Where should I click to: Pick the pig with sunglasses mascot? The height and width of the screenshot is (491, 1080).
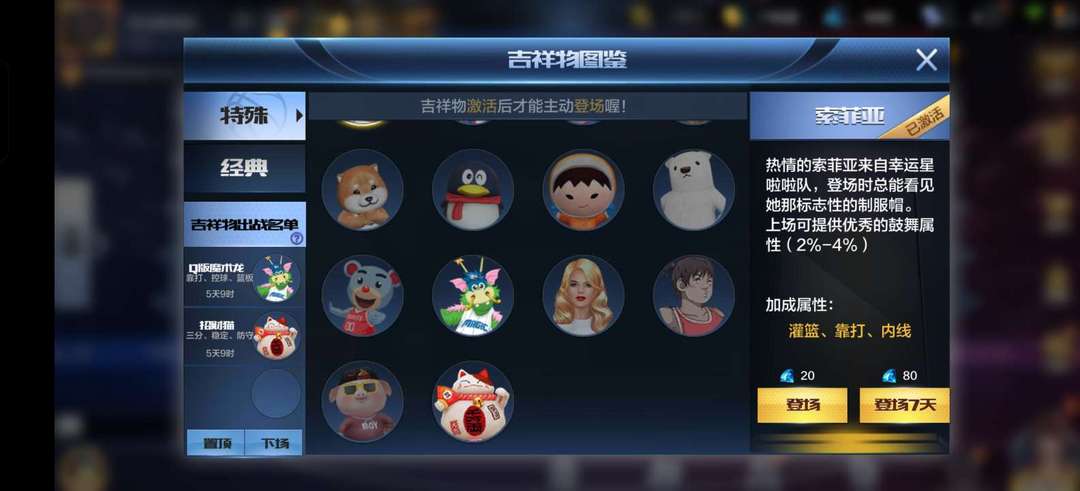point(362,401)
